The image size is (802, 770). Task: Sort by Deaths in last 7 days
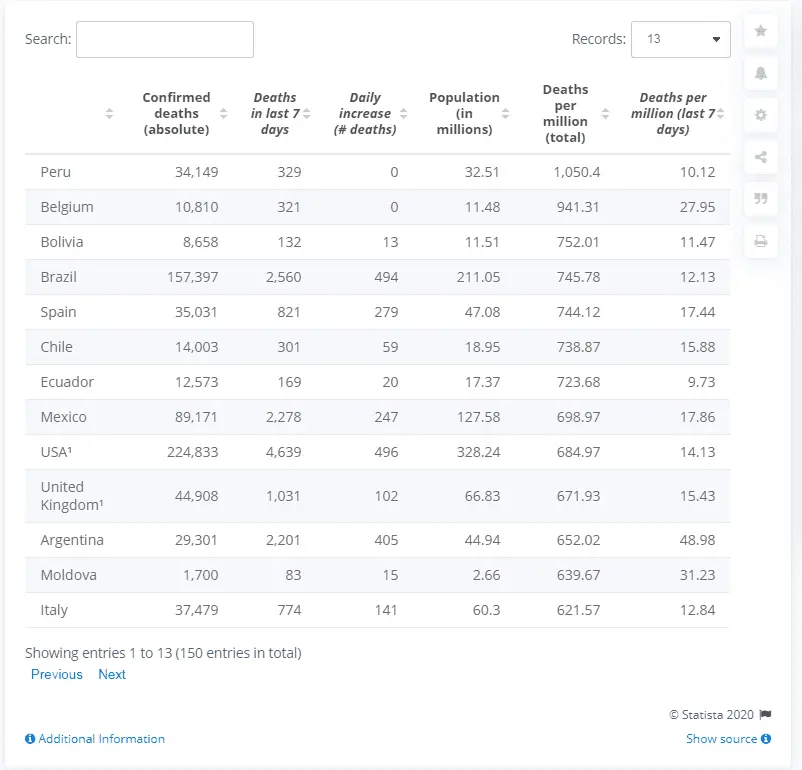(x=274, y=113)
